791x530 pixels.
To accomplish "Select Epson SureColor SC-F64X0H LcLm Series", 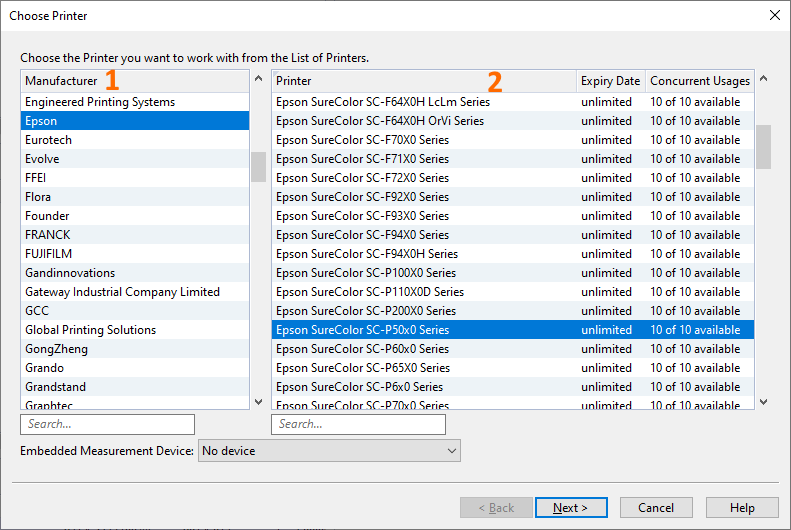I will pos(382,102).
